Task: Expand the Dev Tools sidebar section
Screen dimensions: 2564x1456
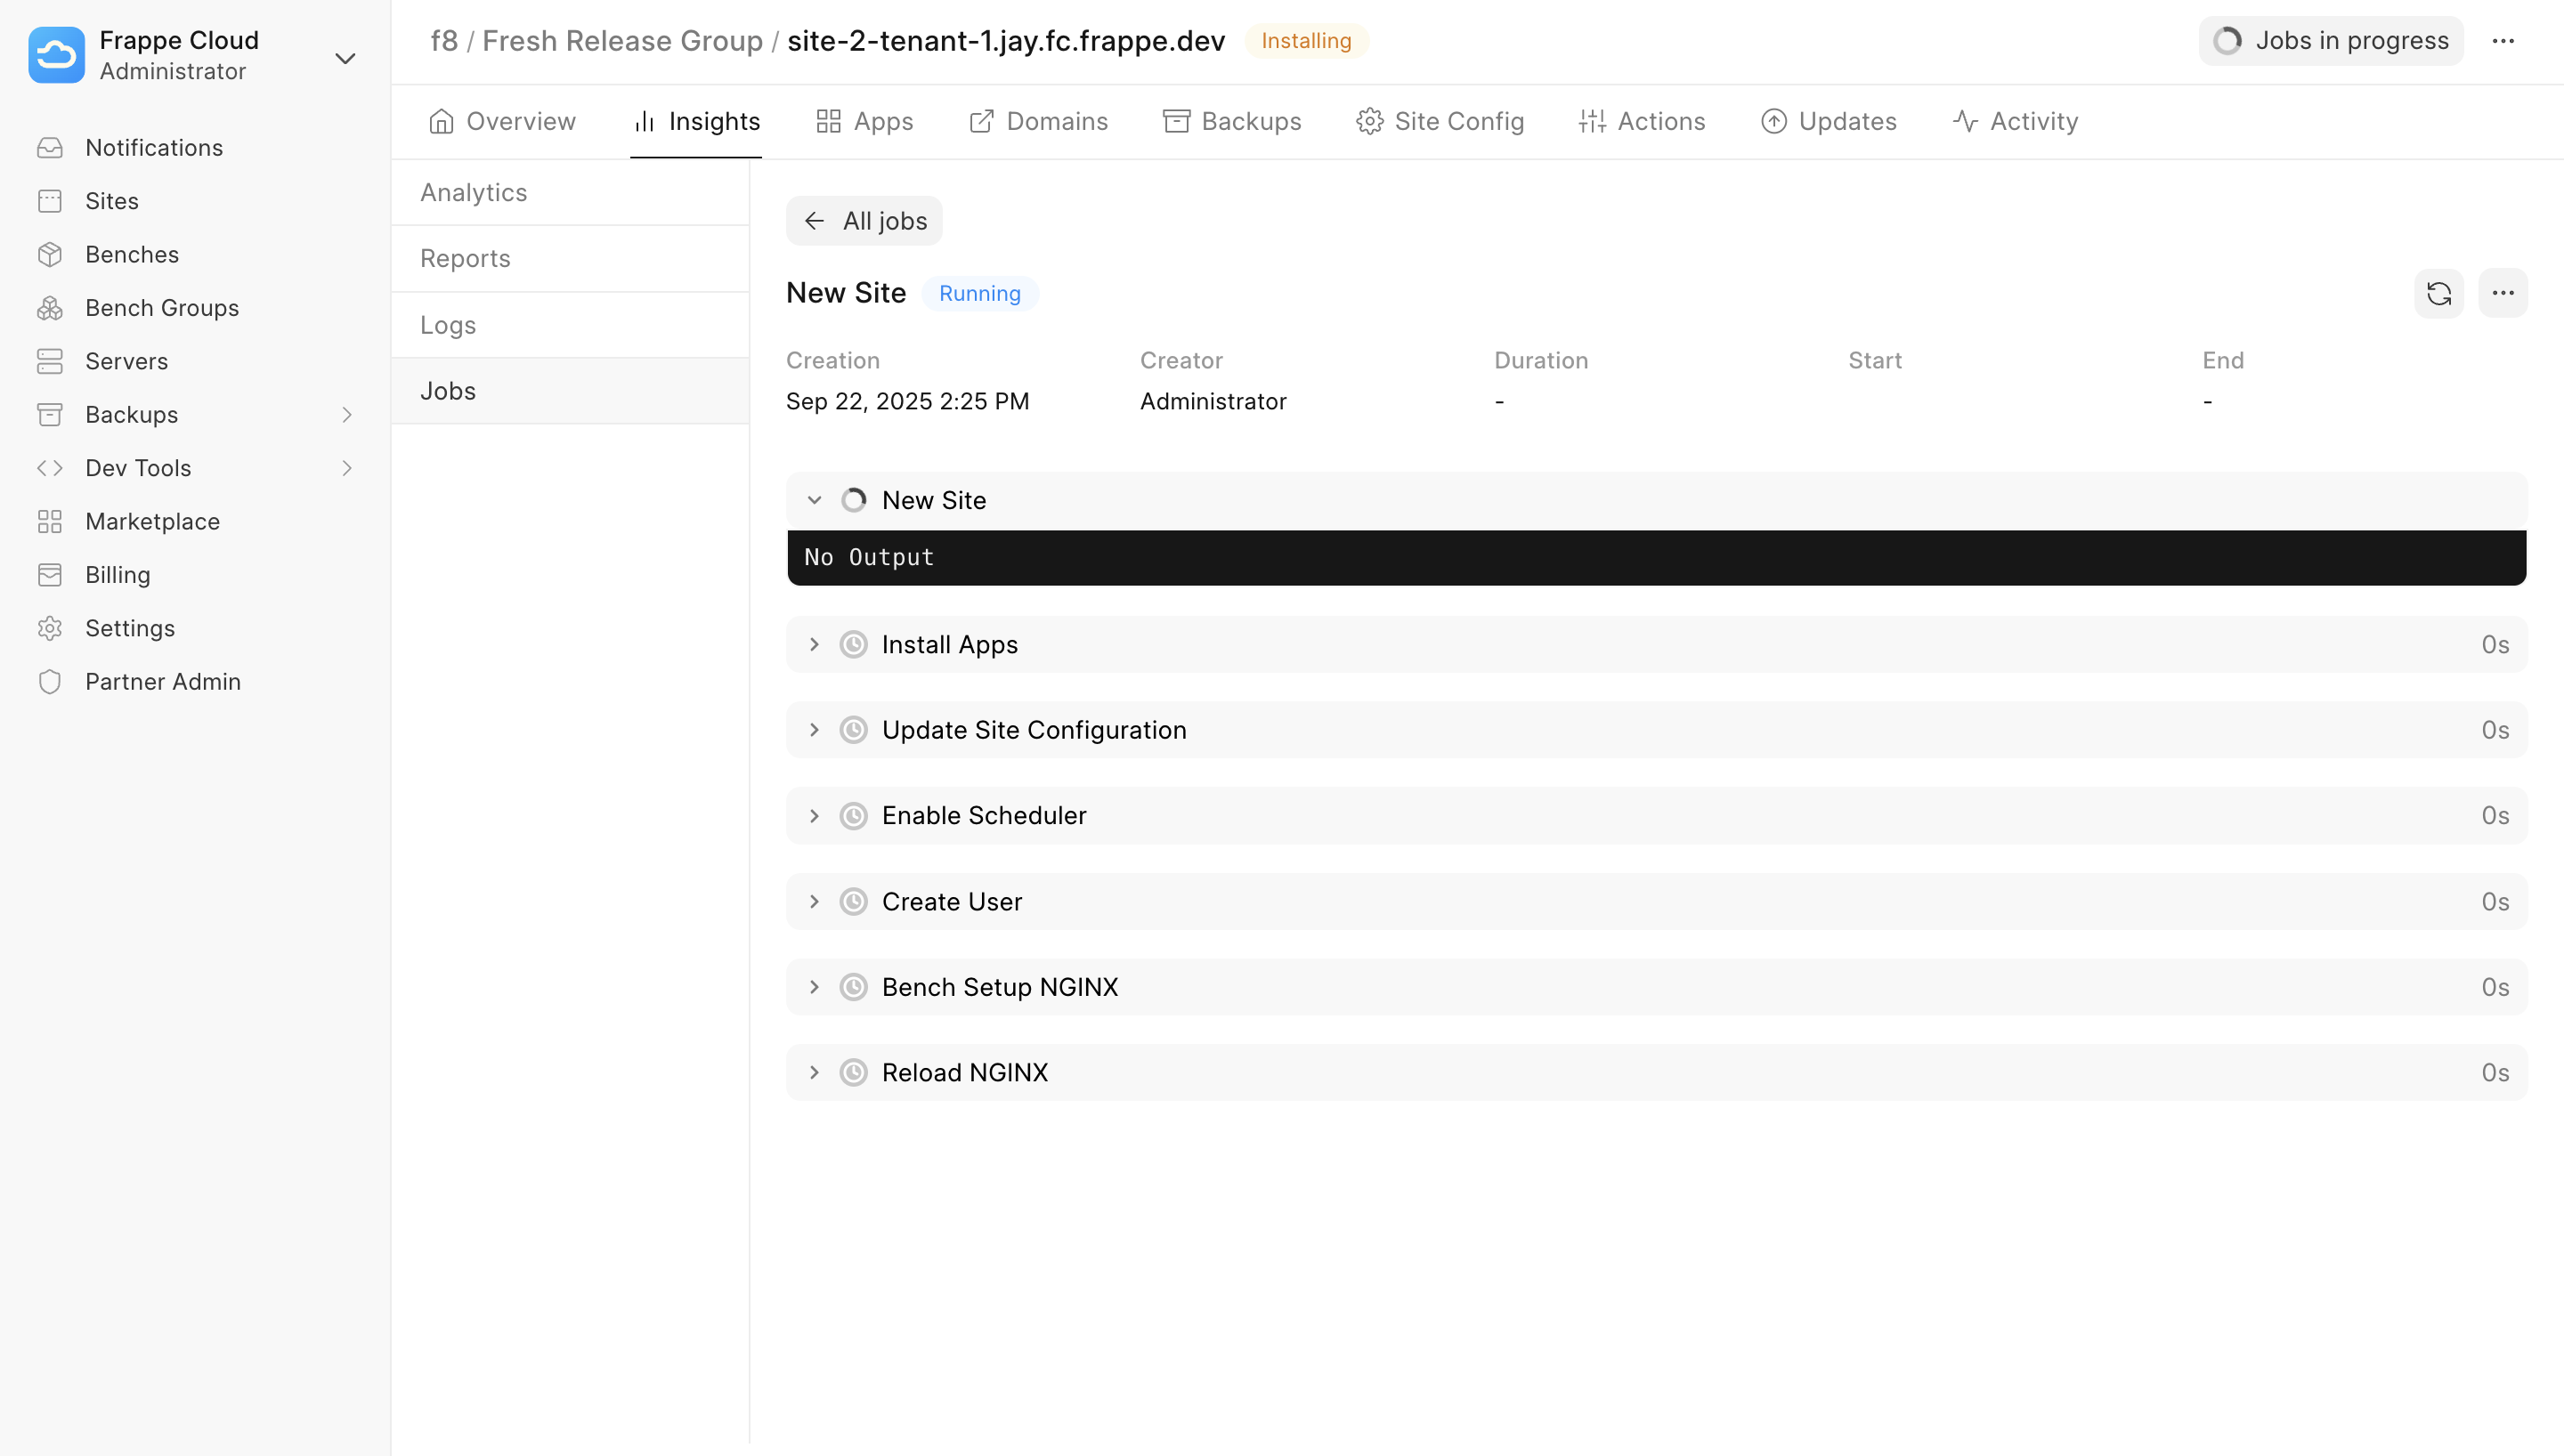Action: pyautogui.click(x=346, y=467)
